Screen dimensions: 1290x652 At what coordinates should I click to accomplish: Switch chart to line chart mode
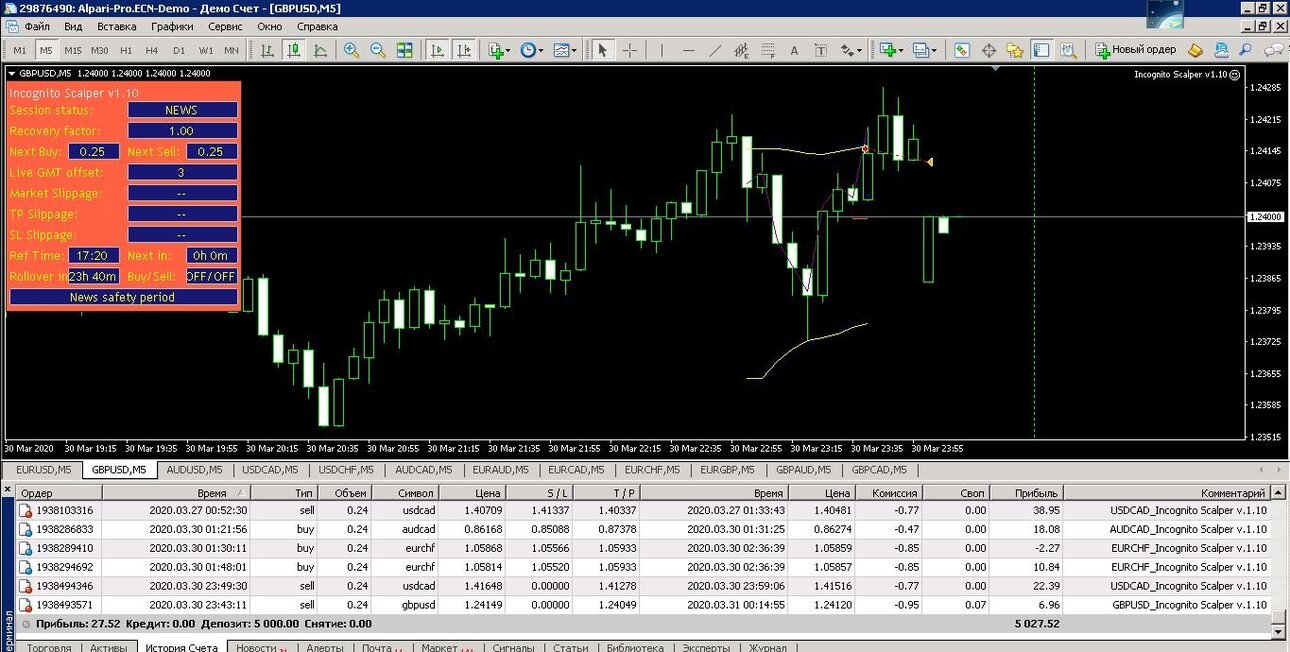pos(320,50)
